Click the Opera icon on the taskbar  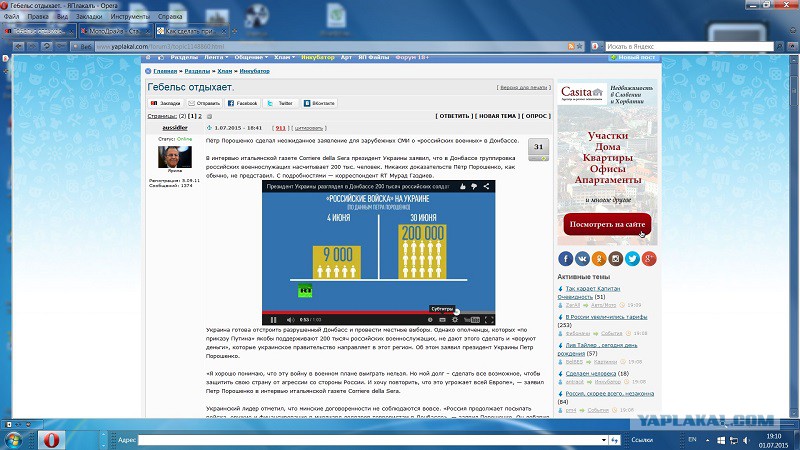point(51,440)
